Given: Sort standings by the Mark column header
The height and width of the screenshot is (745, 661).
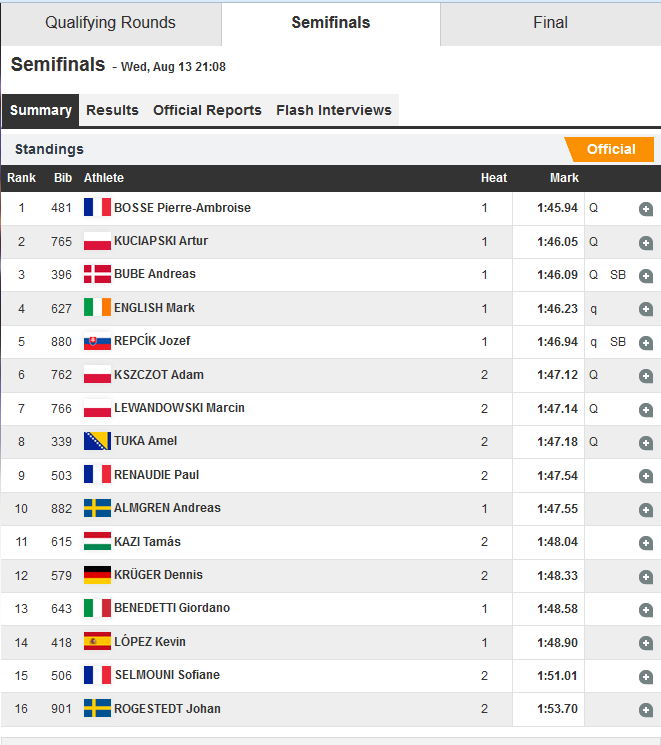Looking at the screenshot, I should click(564, 178).
